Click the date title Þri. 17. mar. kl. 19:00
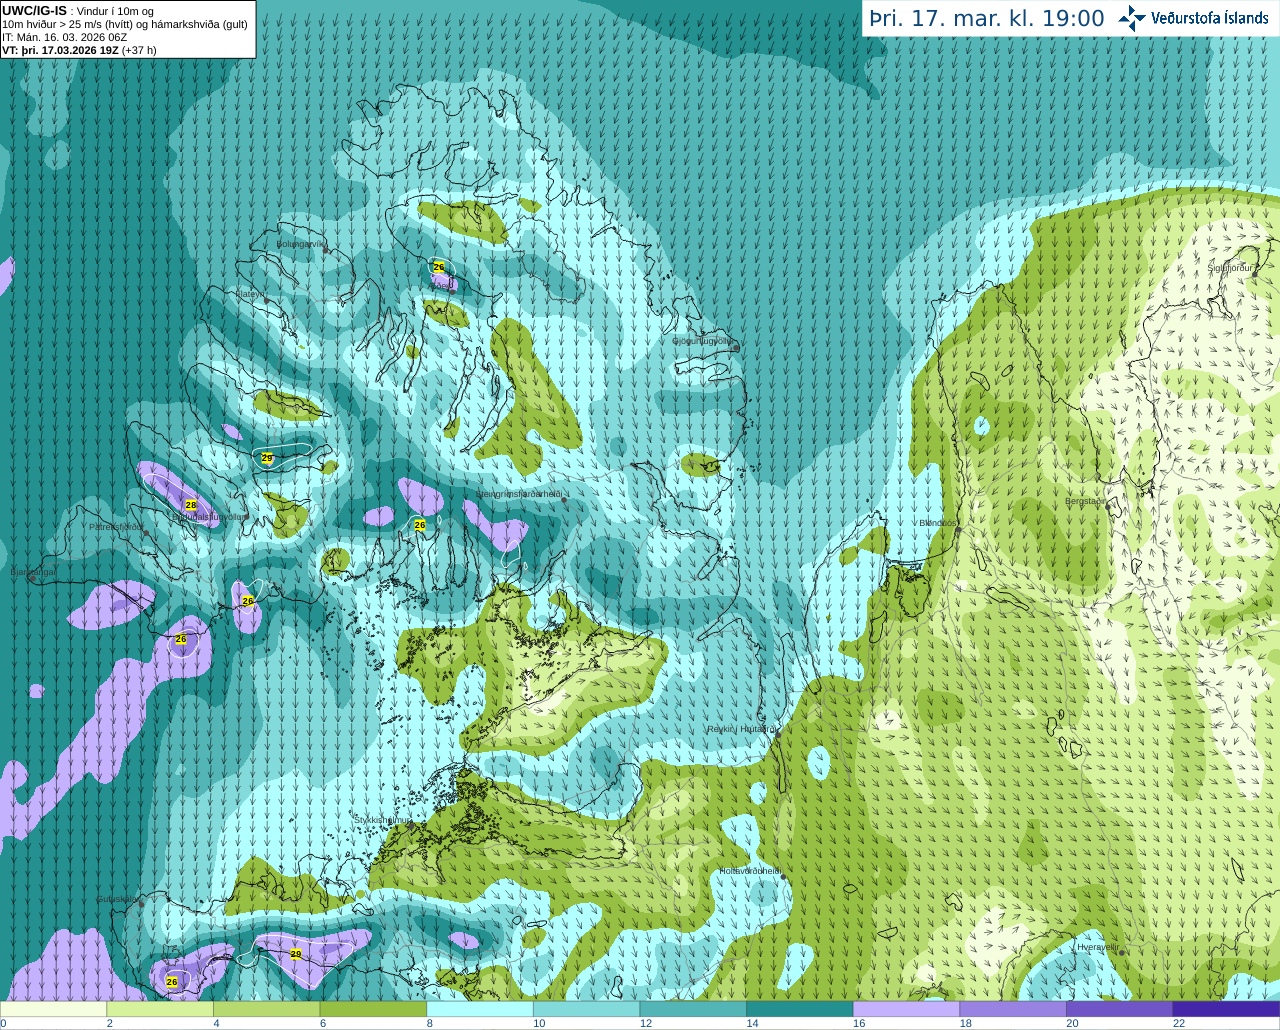This screenshot has height=1030, width=1280. tap(987, 18)
